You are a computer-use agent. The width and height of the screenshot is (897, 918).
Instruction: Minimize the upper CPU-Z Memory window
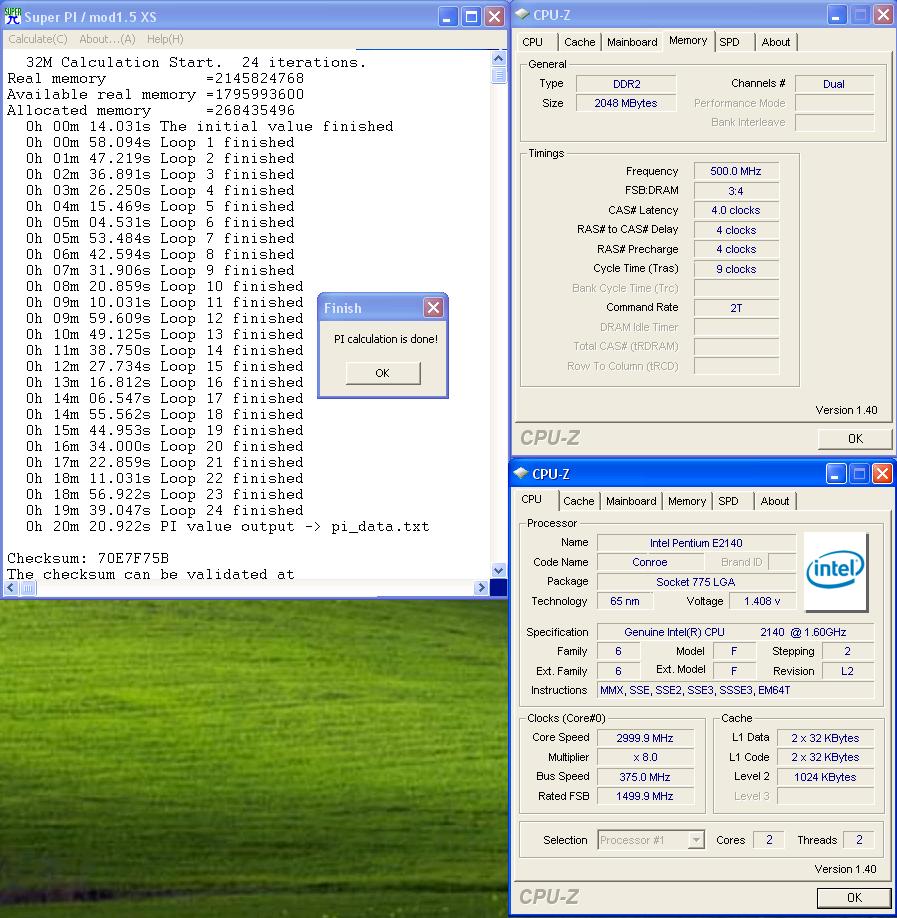pyautogui.click(x=836, y=15)
